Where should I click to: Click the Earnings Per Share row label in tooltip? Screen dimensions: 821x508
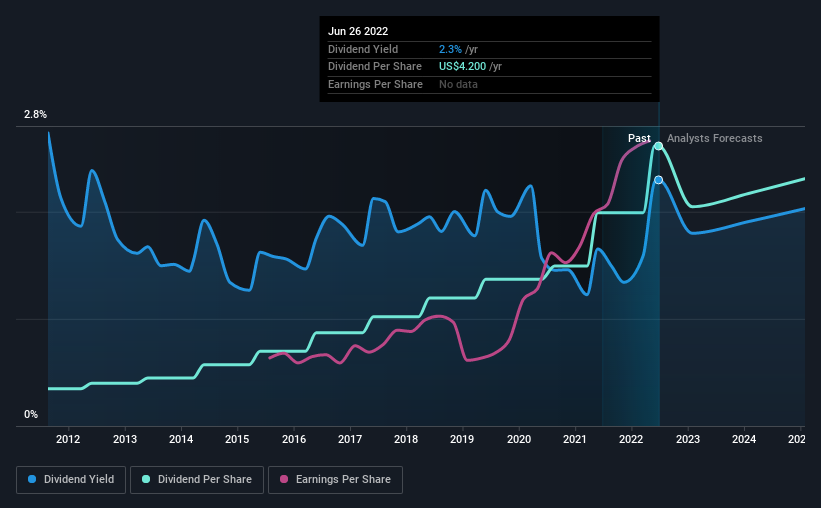point(375,84)
